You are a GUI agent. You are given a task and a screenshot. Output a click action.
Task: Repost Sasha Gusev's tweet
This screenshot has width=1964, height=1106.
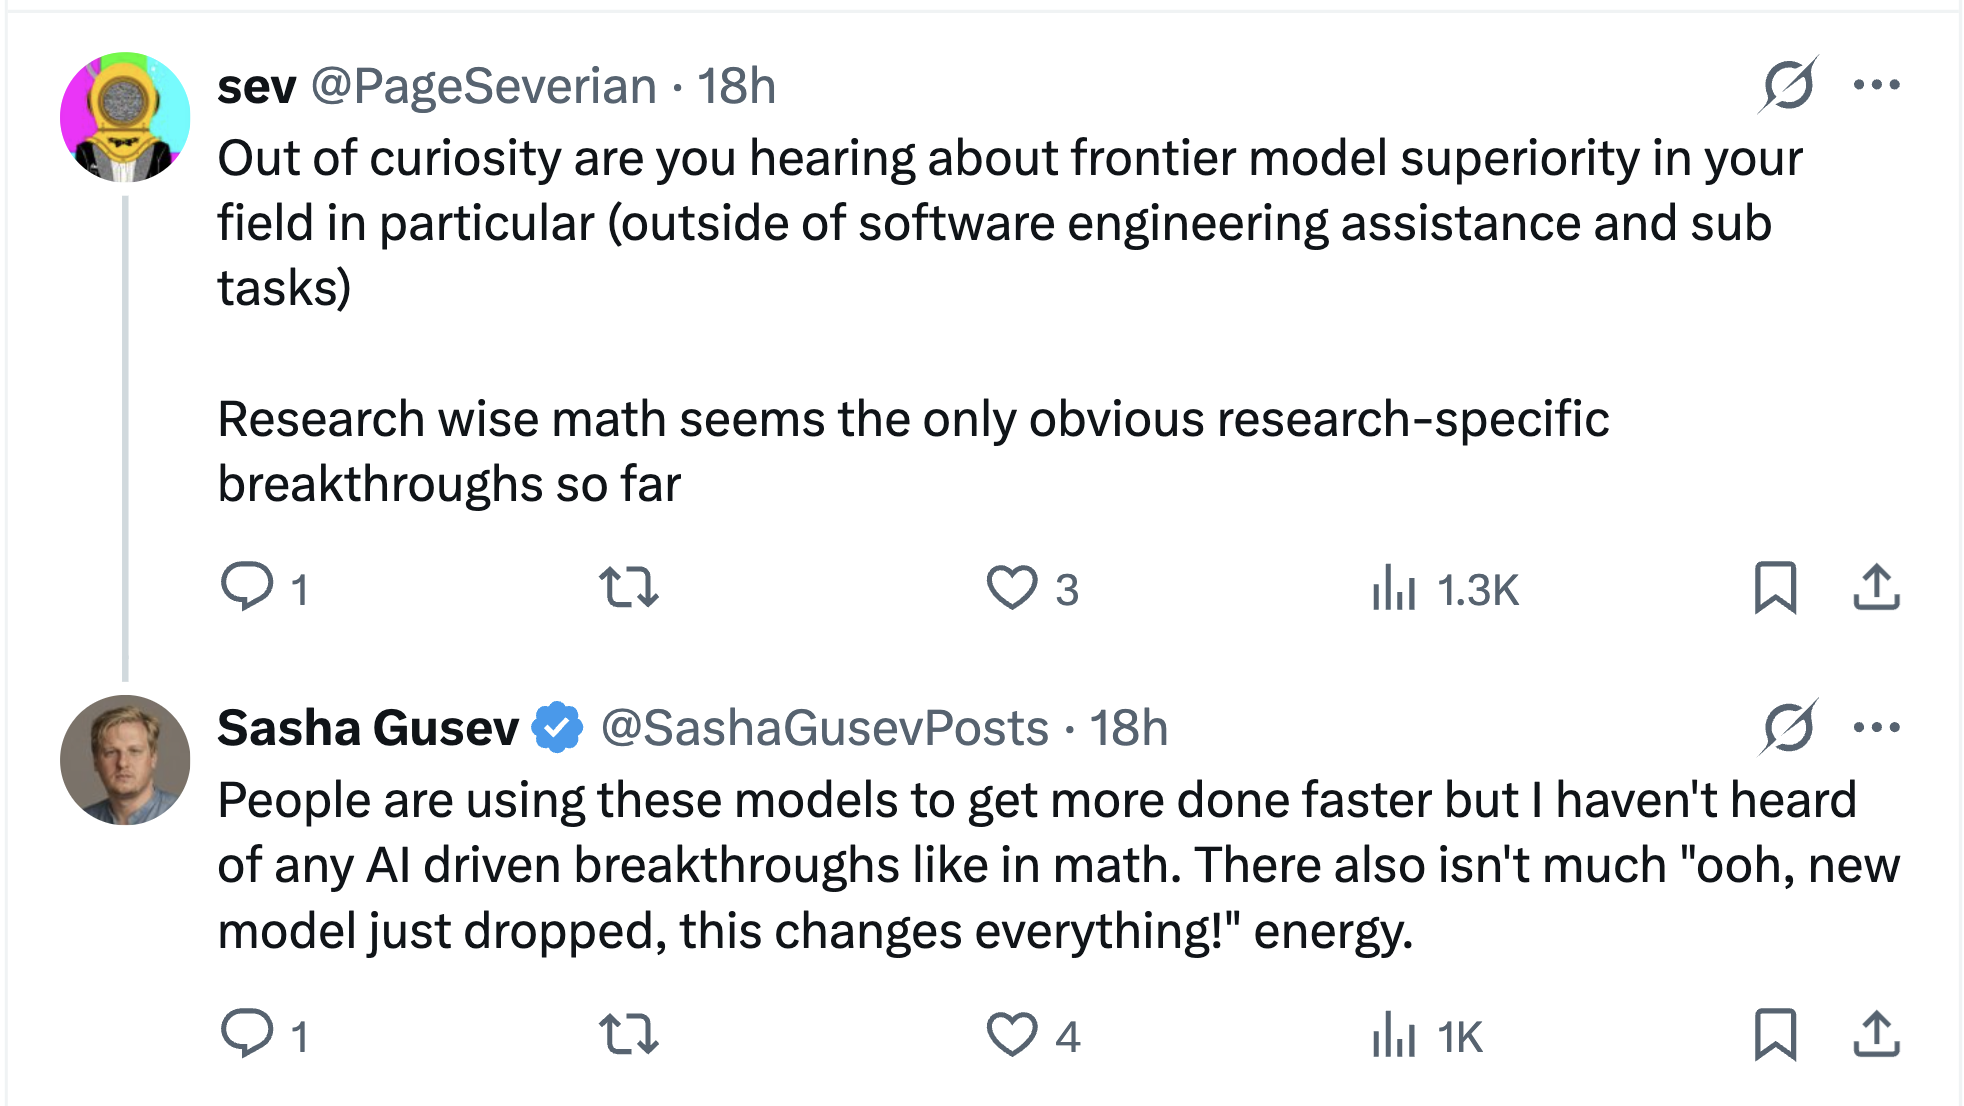[628, 1034]
